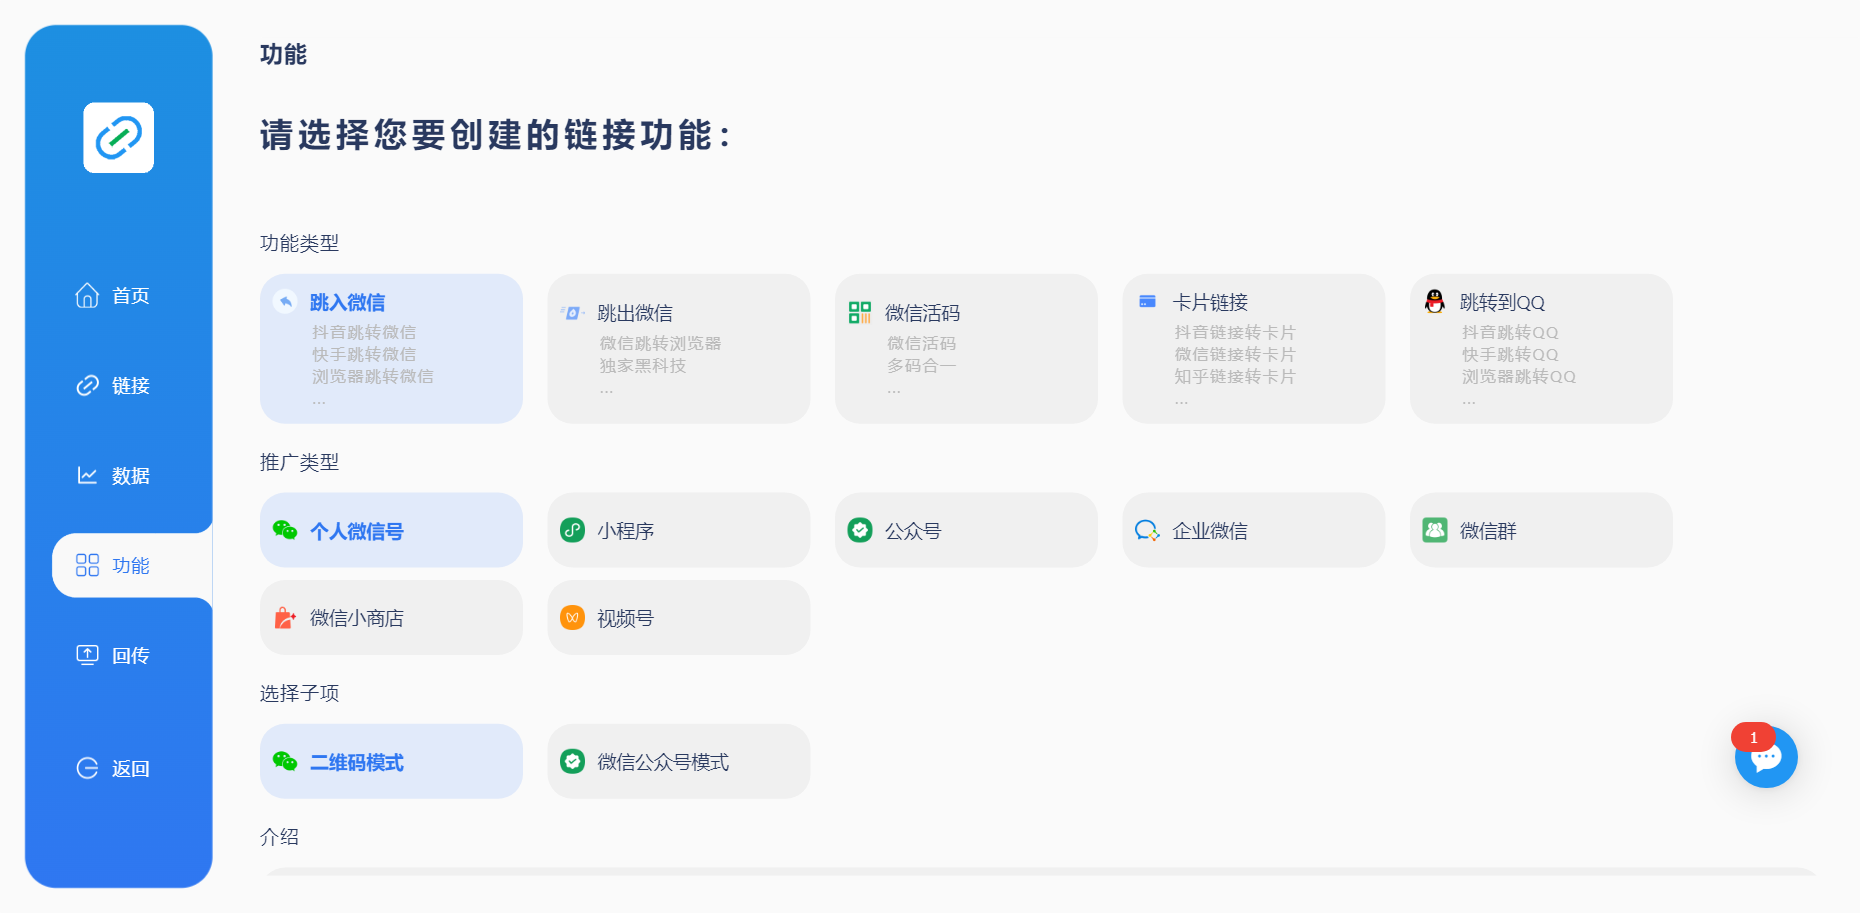Choose 公众号 promotion type

point(966,530)
